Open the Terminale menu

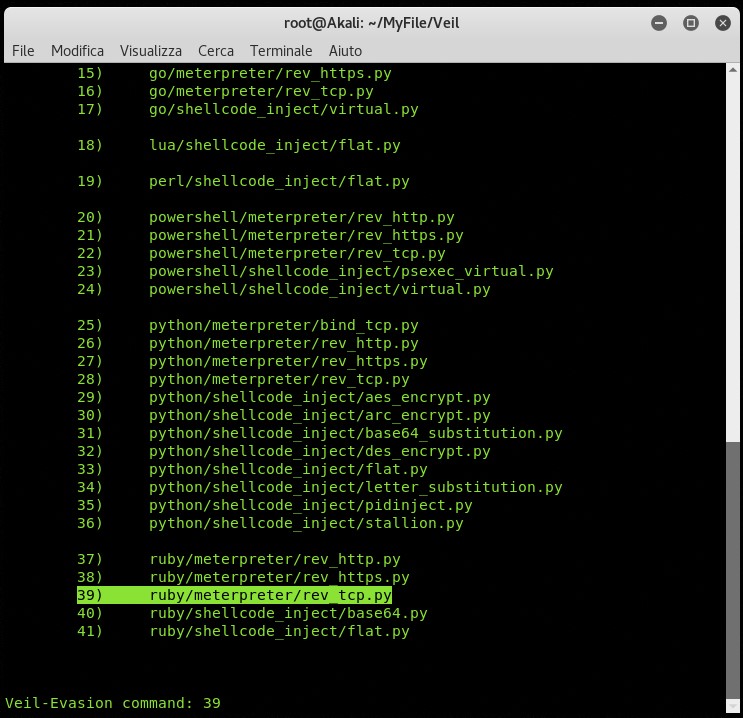pyautogui.click(x=281, y=51)
